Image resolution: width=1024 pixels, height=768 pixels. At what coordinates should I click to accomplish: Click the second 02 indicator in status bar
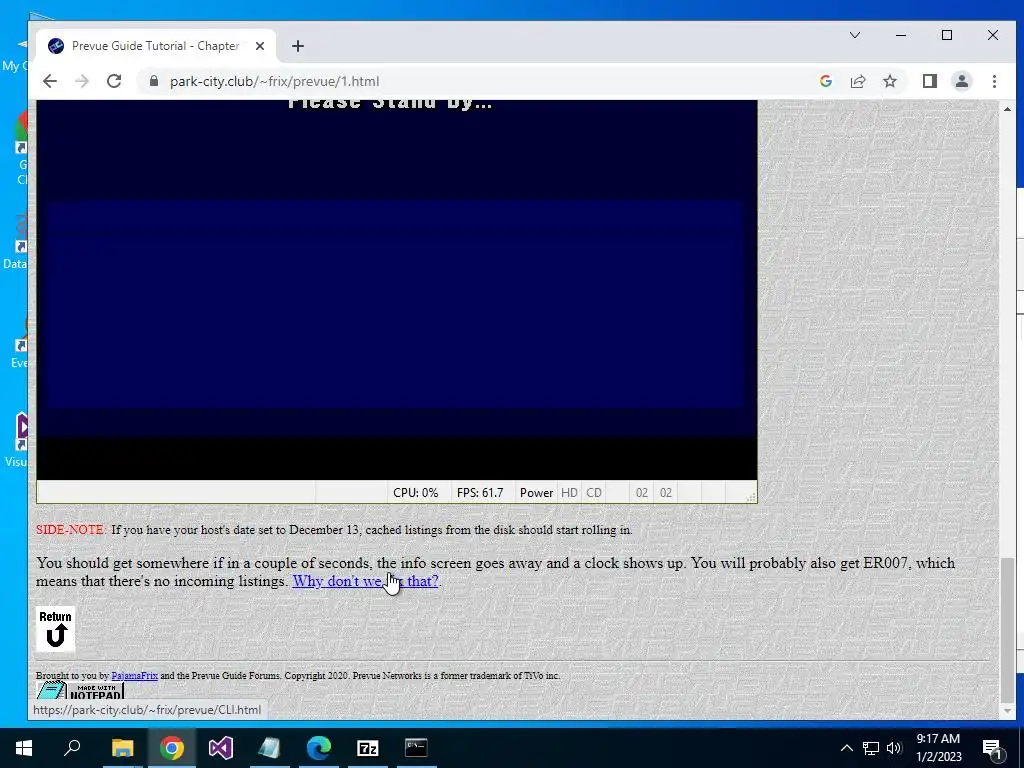665,493
